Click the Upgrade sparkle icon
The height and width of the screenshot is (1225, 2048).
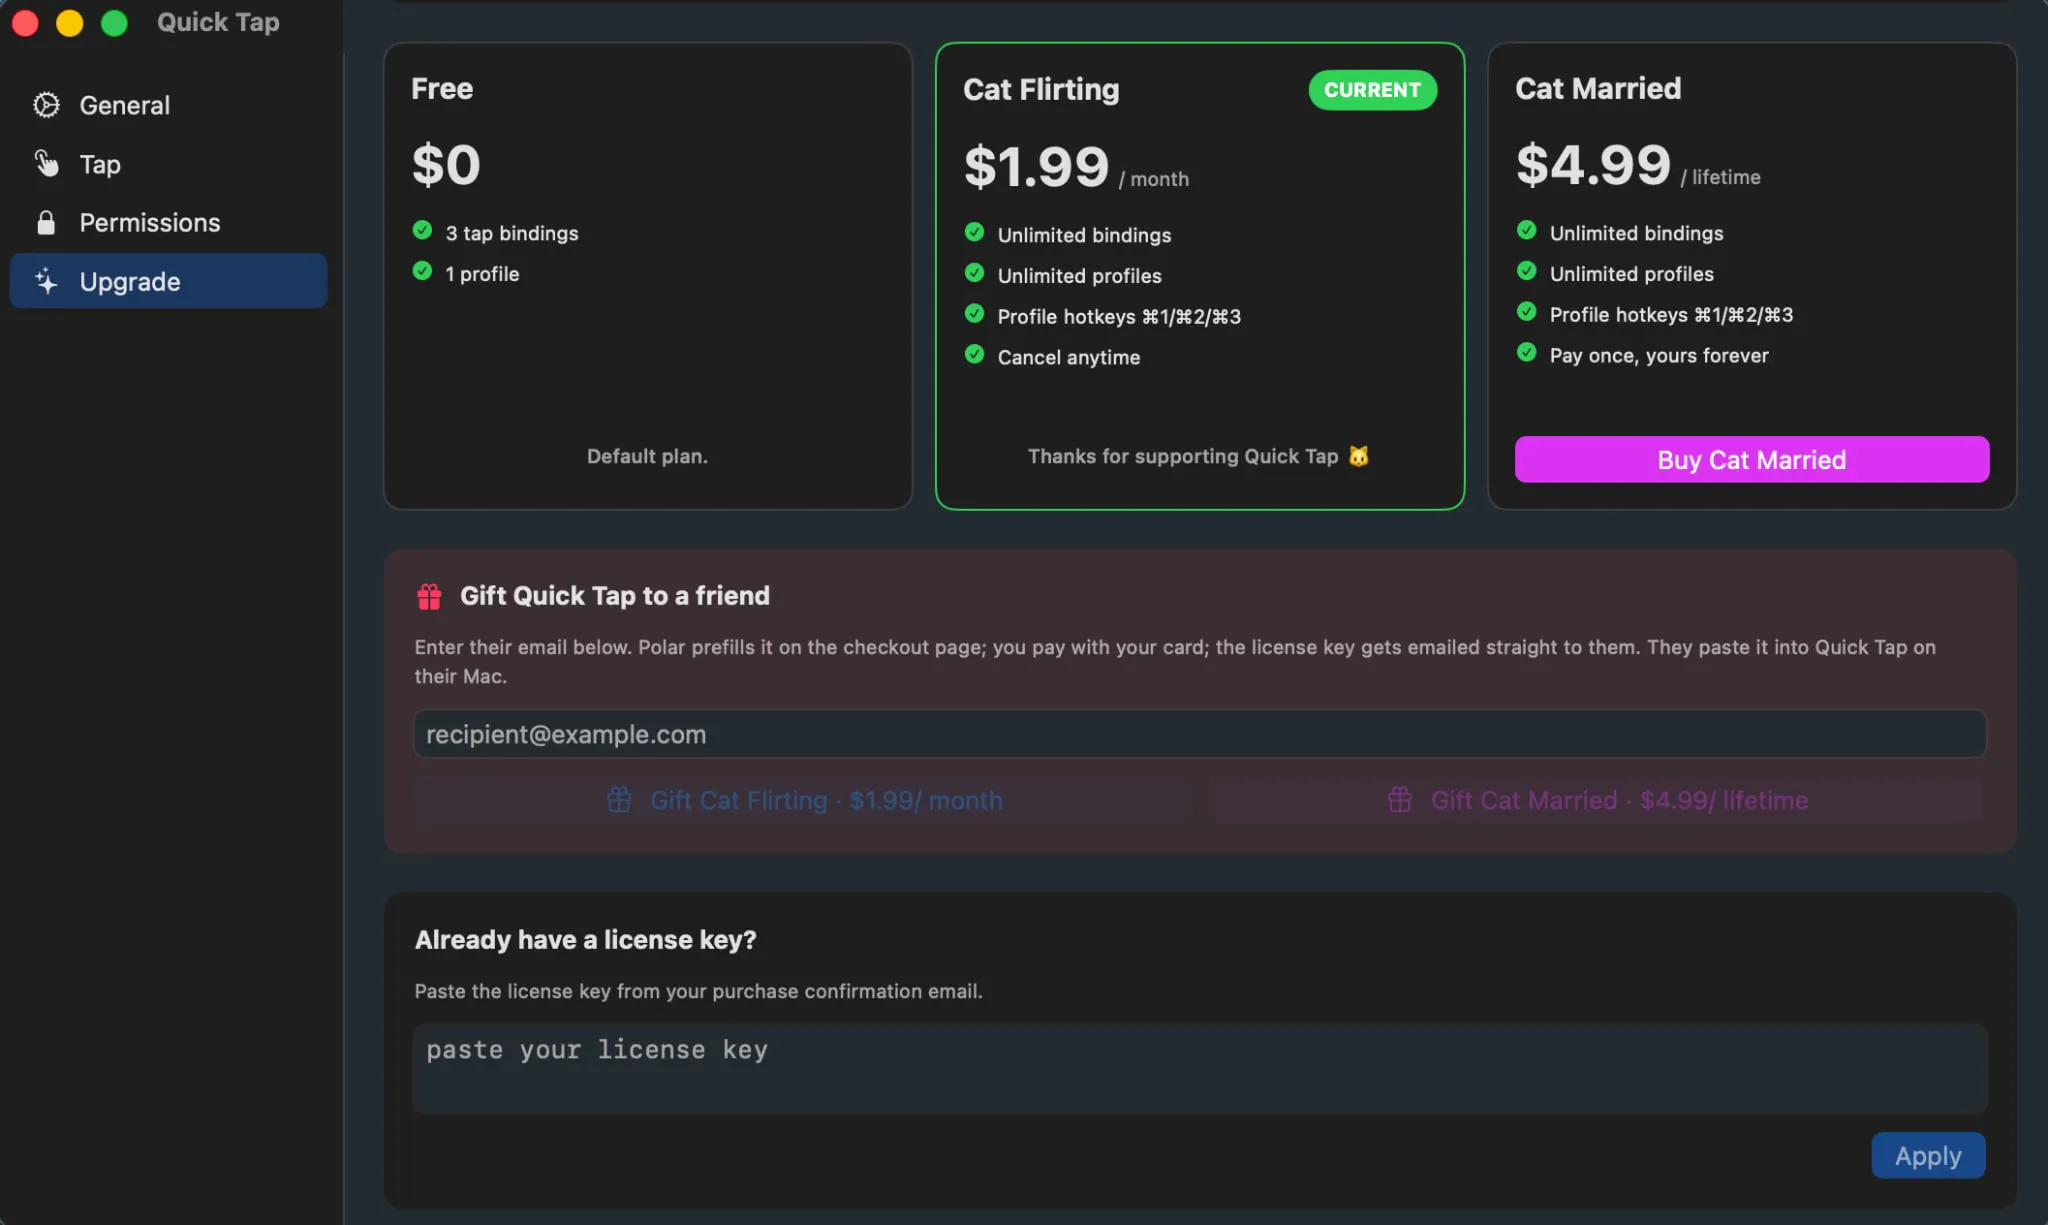[46, 281]
